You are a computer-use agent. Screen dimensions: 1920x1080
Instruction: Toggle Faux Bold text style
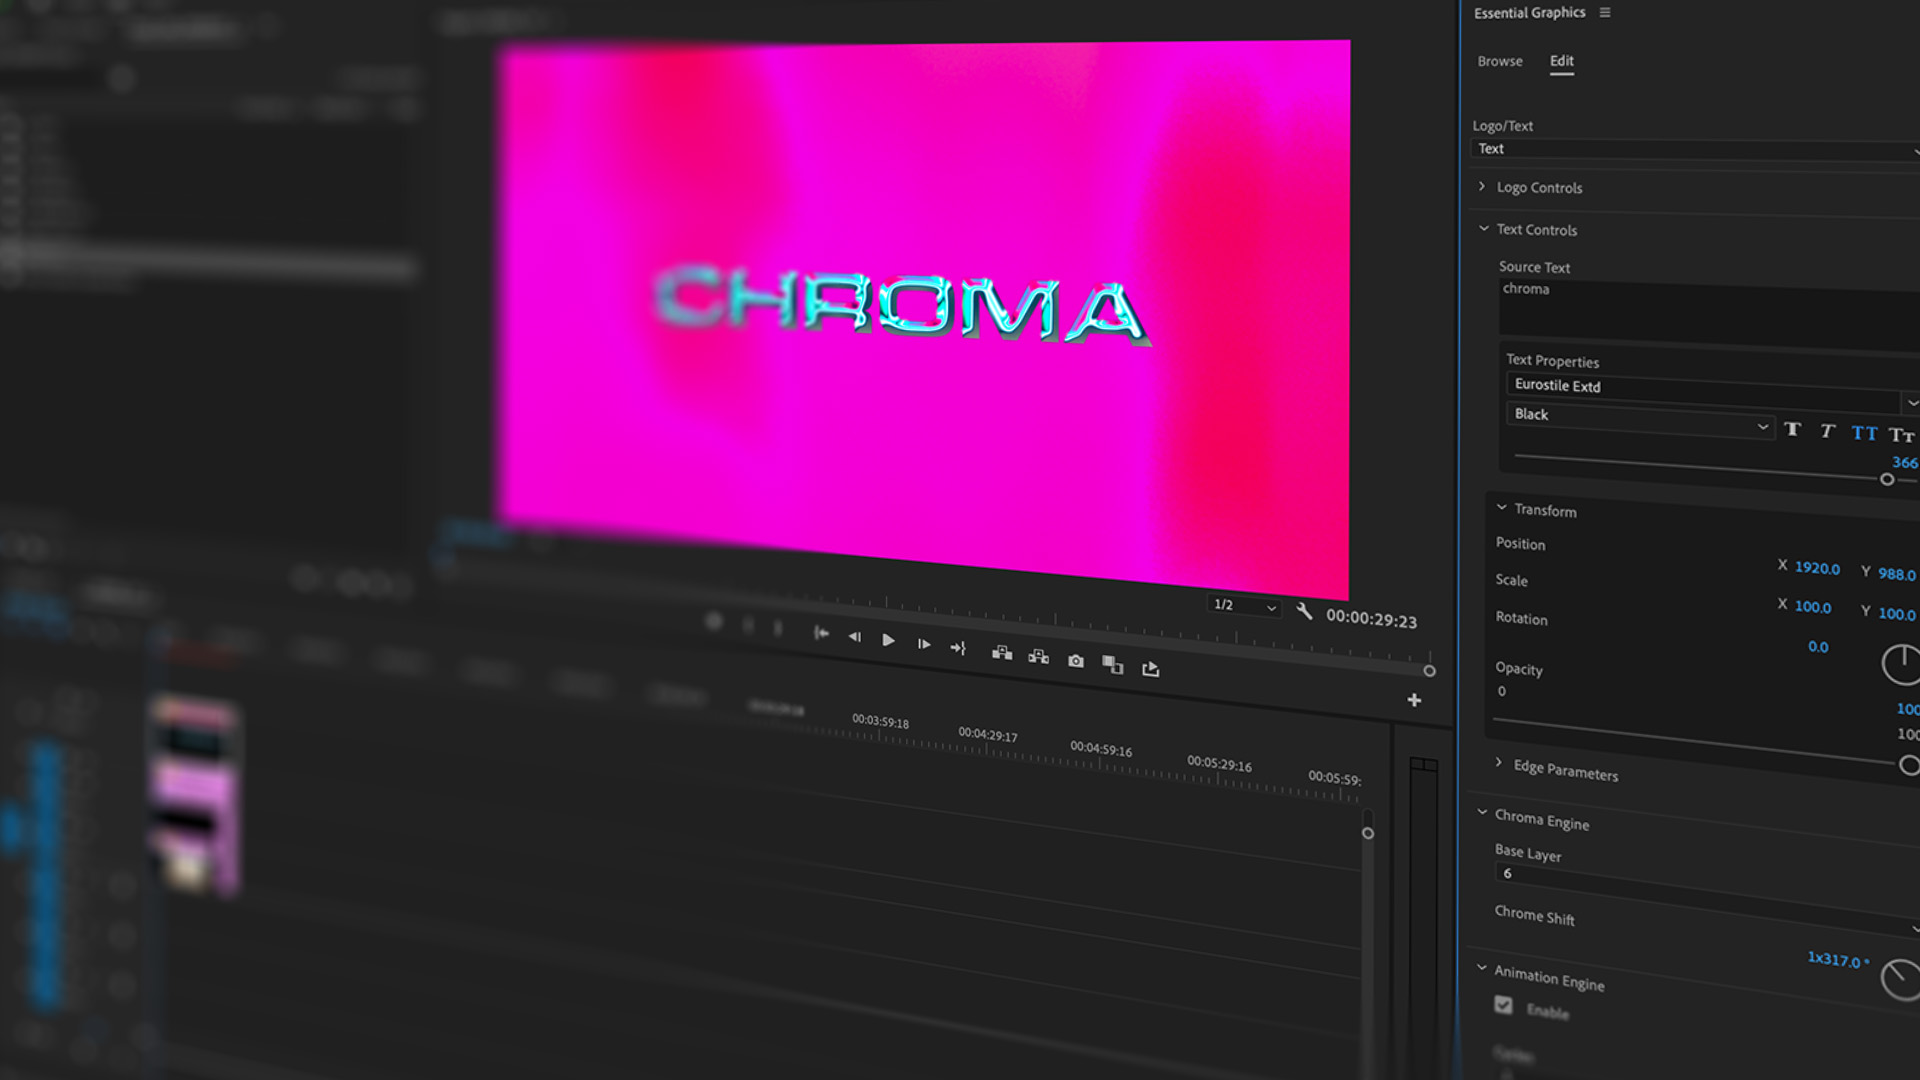pos(1793,429)
